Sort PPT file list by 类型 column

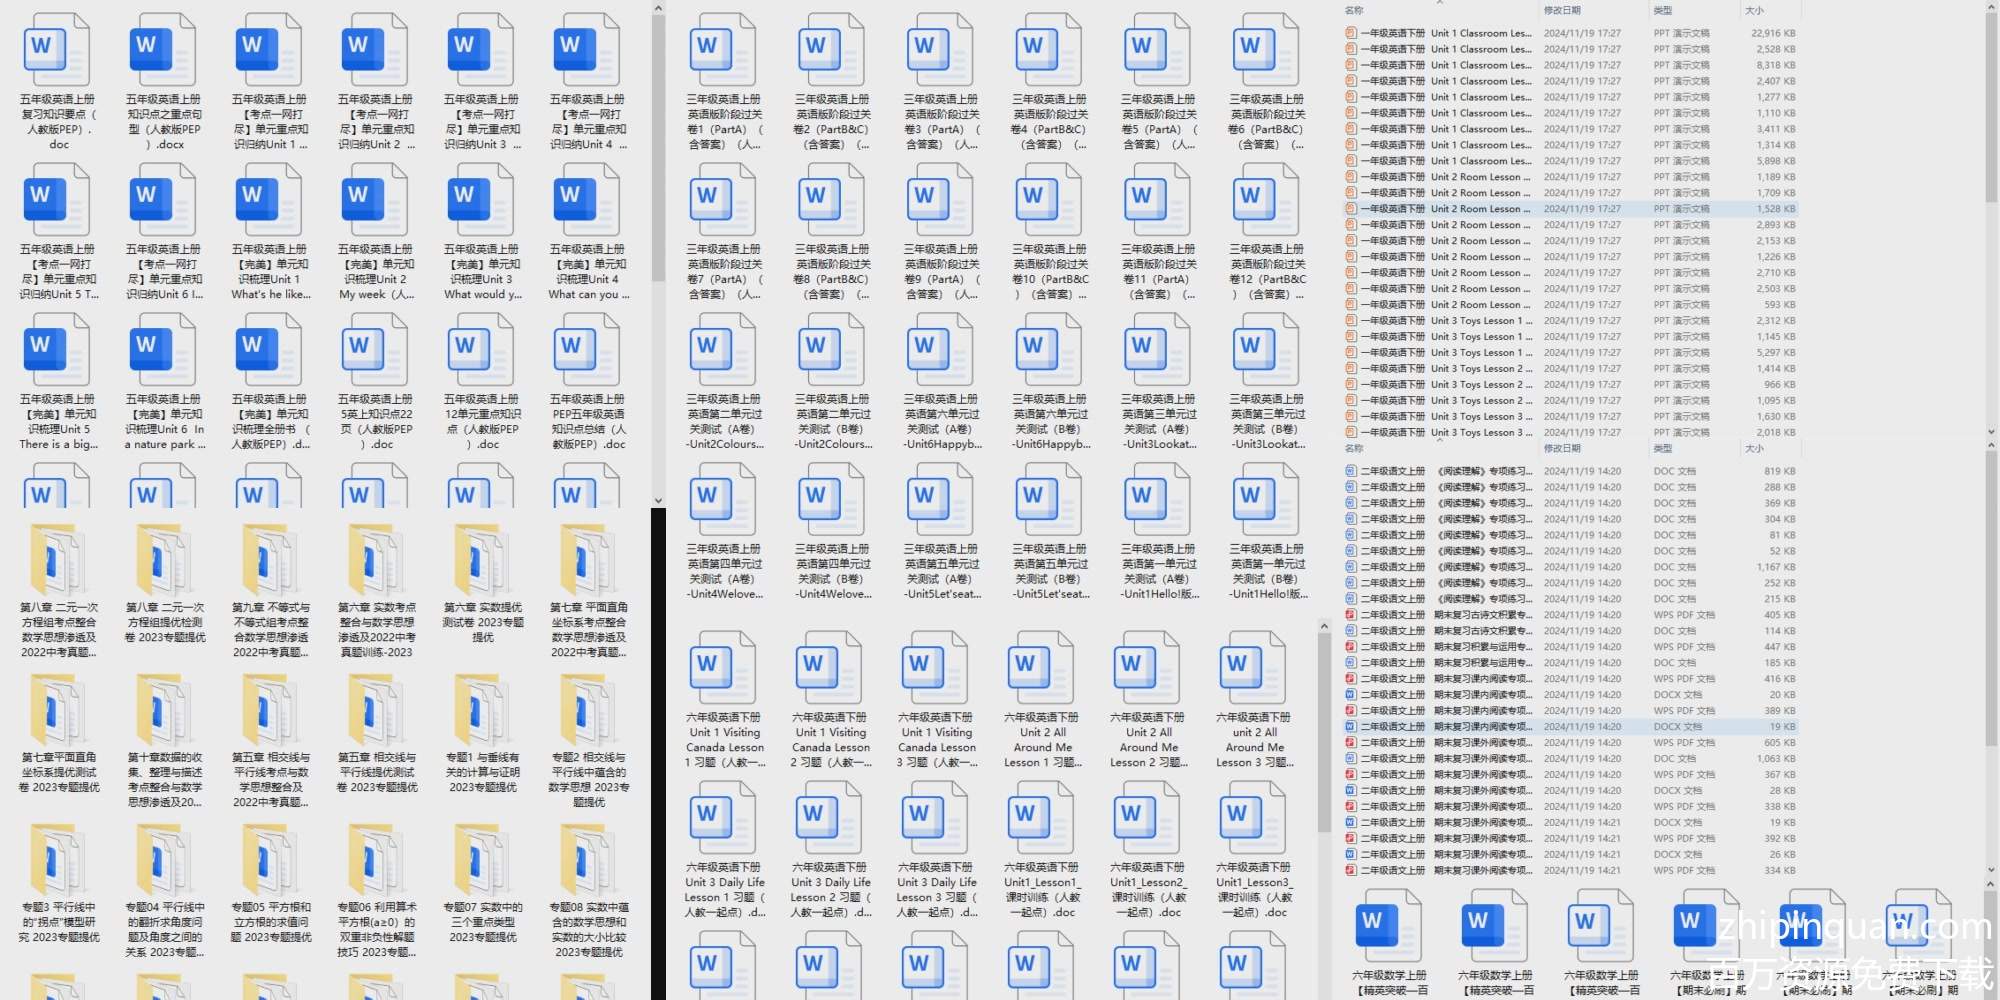click(x=1663, y=10)
